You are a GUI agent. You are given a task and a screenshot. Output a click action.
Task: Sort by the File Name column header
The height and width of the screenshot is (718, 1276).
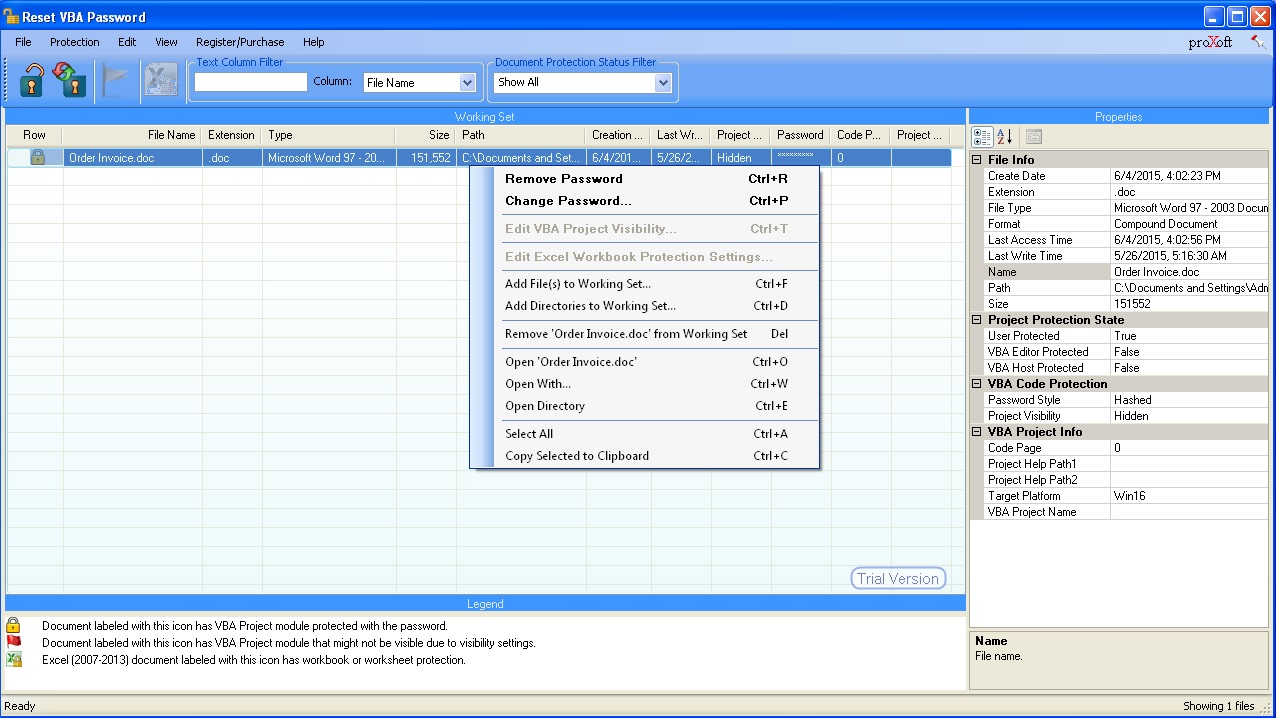[x=132, y=135]
